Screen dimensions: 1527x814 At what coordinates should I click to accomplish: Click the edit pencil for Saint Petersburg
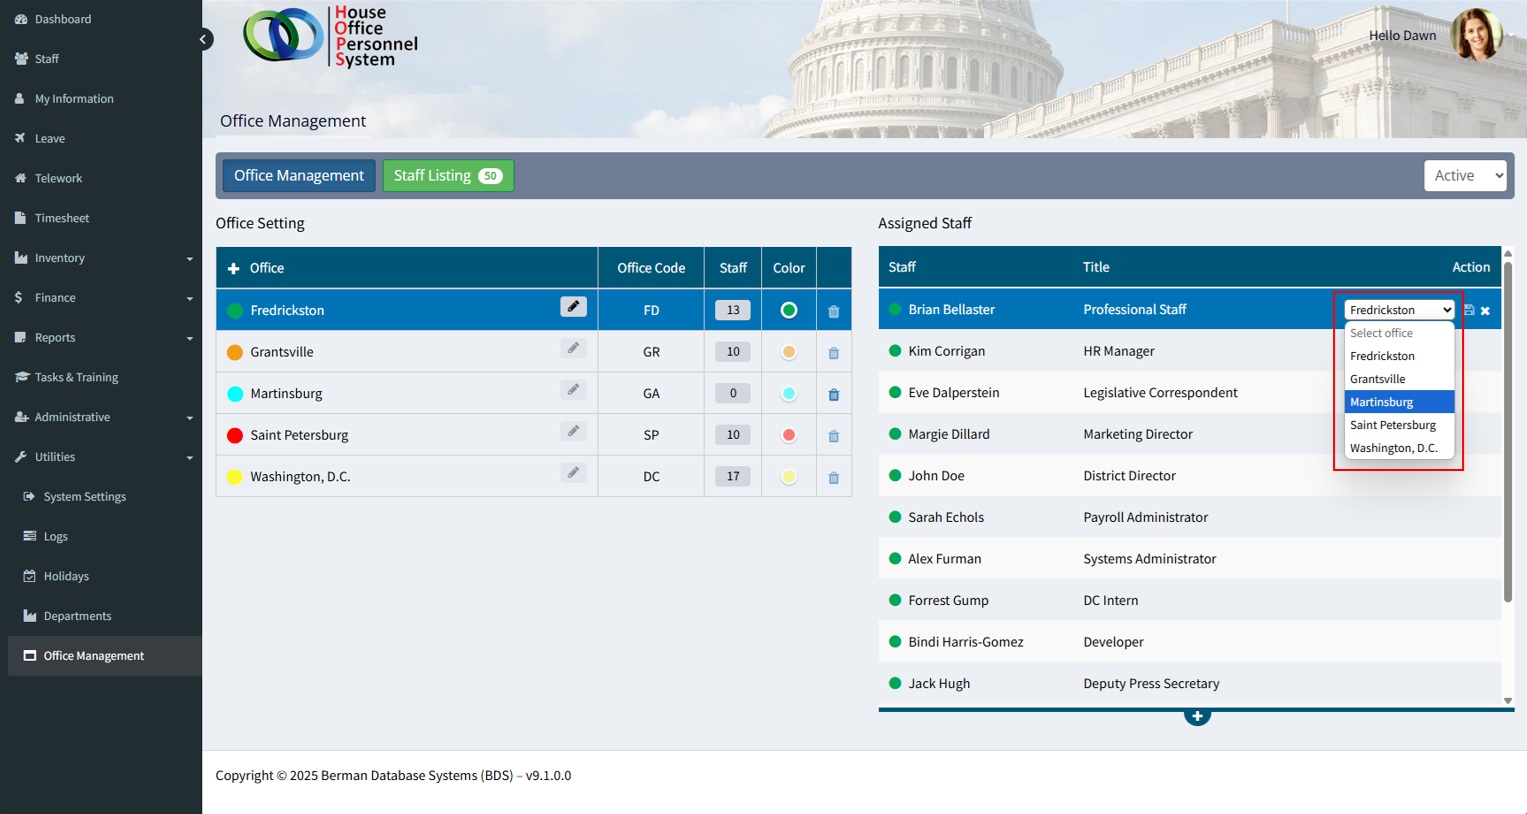pyautogui.click(x=573, y=432)
